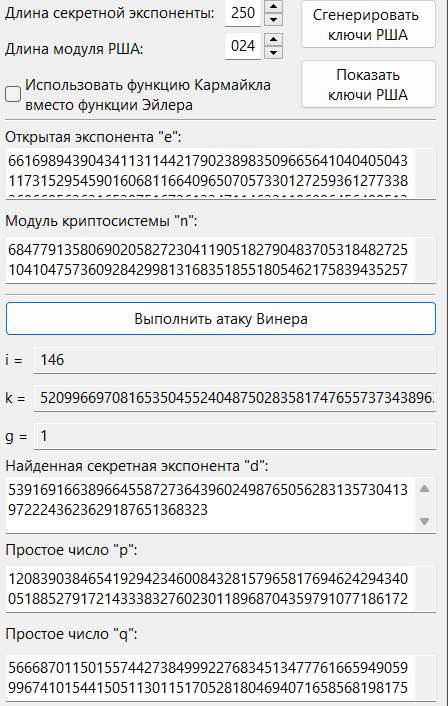Decrease the RSA modulus length stepper
Viewport: 448px width, 706px height.
pos(273,52)
